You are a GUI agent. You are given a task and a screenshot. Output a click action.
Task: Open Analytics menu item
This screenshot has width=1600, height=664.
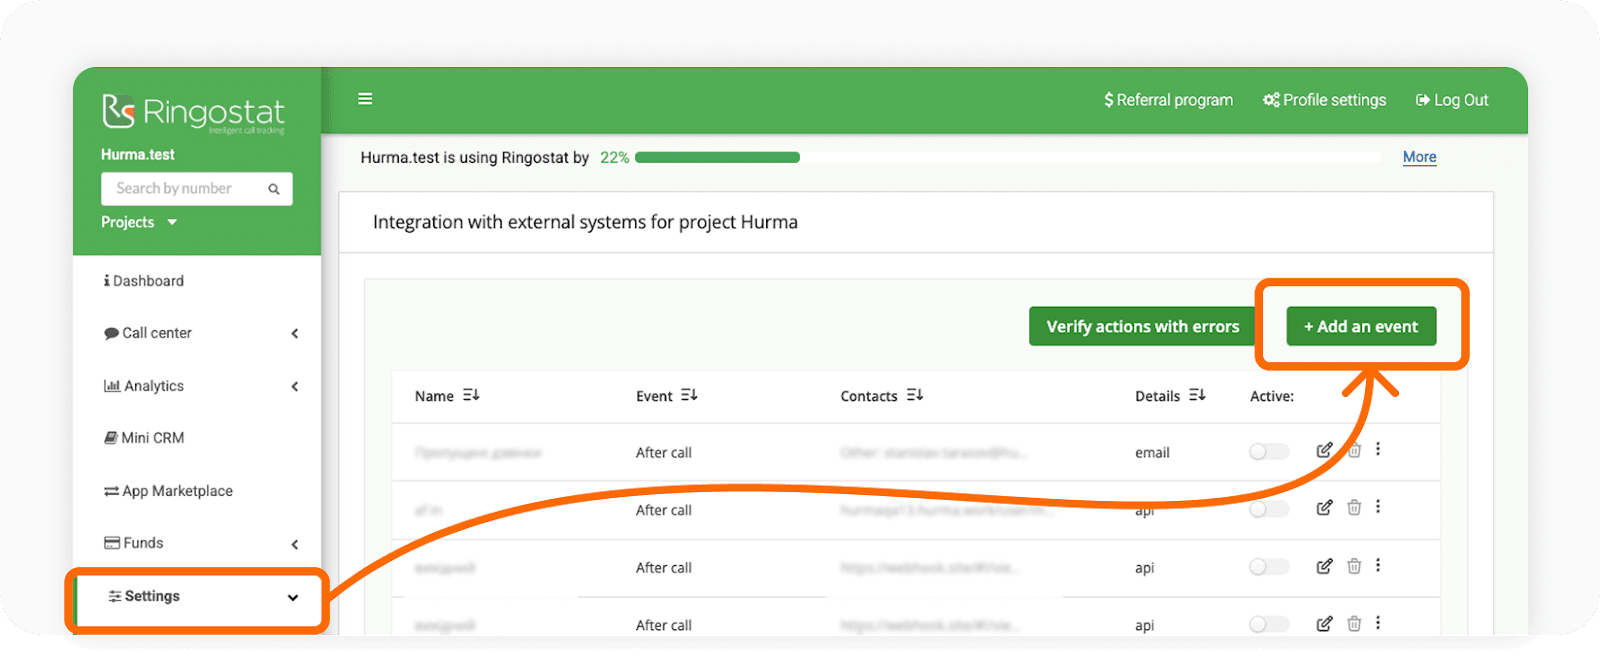pyautogui.click(x=144, y=386)
